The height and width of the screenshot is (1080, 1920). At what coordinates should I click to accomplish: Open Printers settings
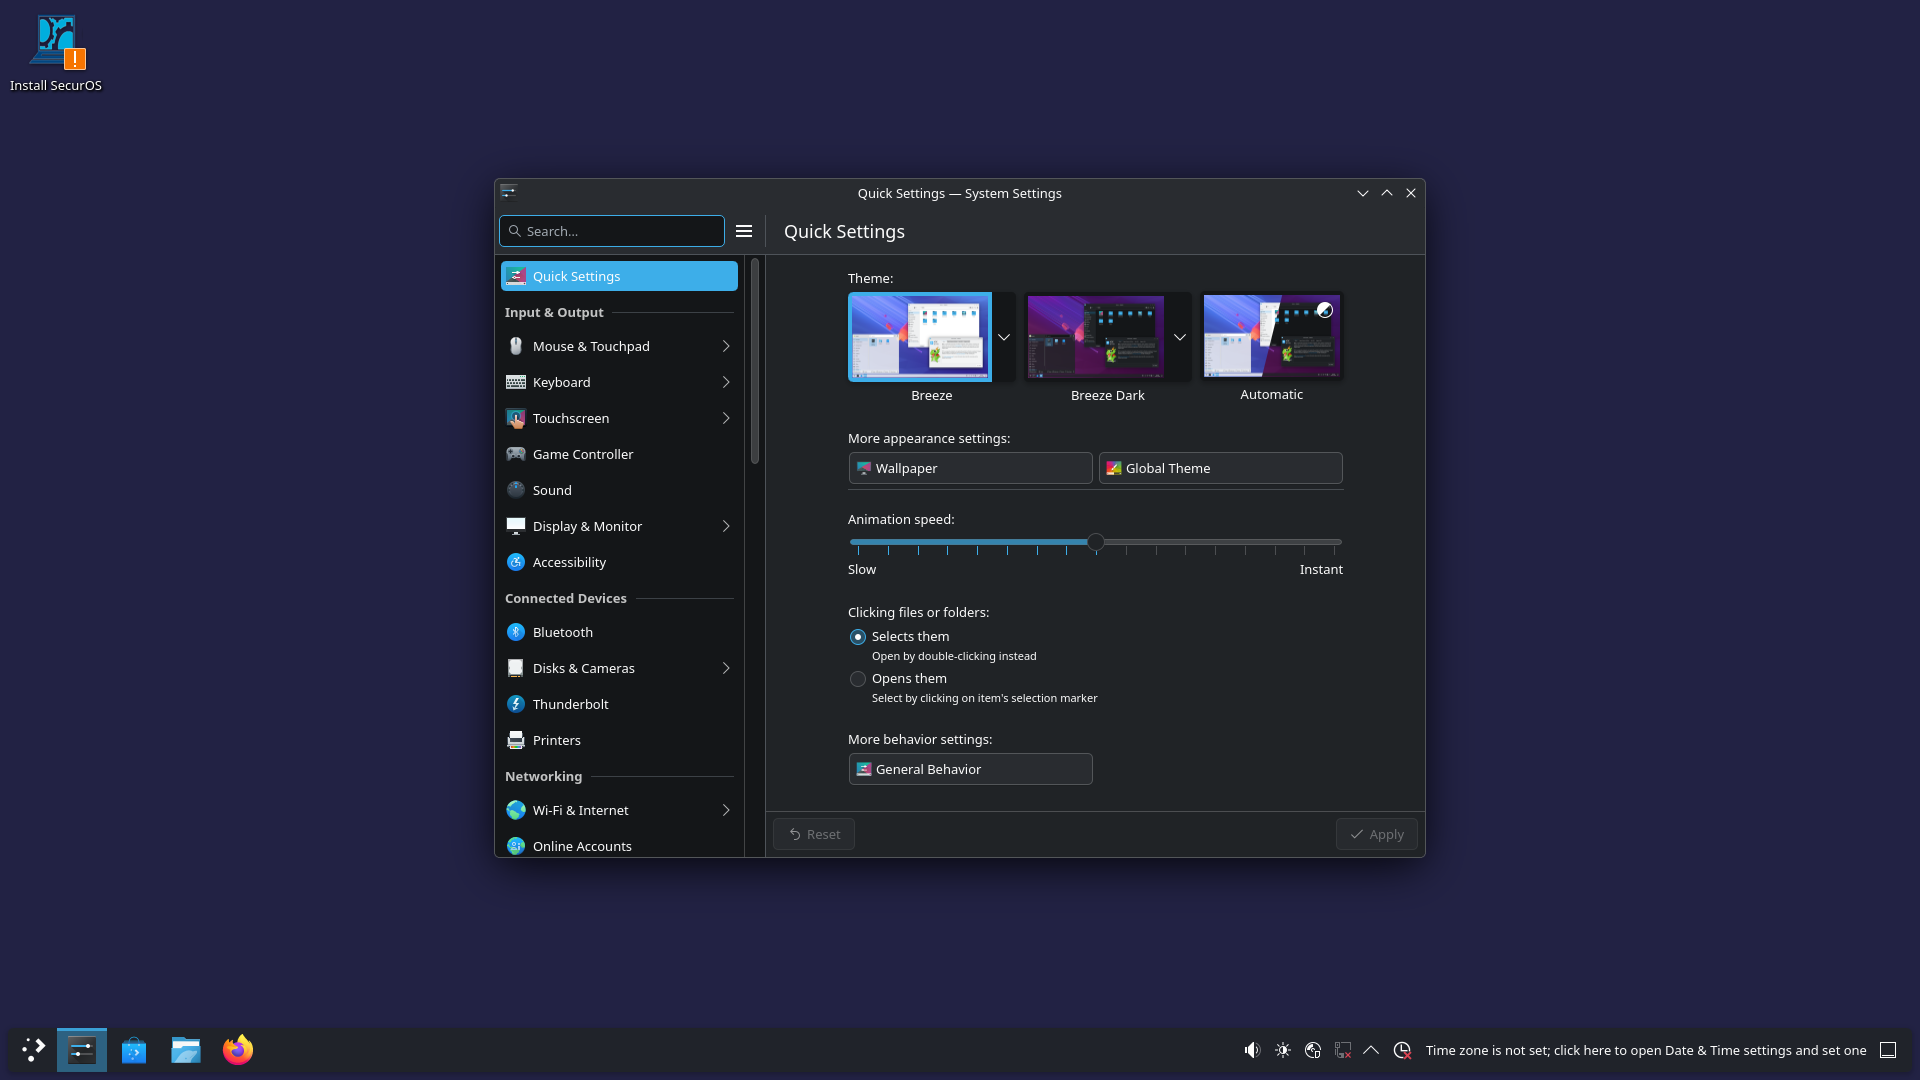click(556, 740)
